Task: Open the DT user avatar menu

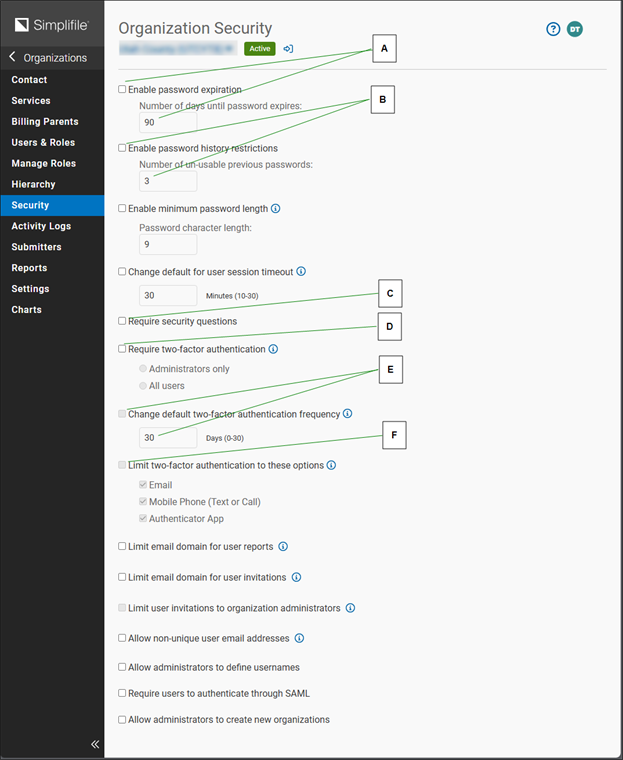Action: [x=575, y=29]
